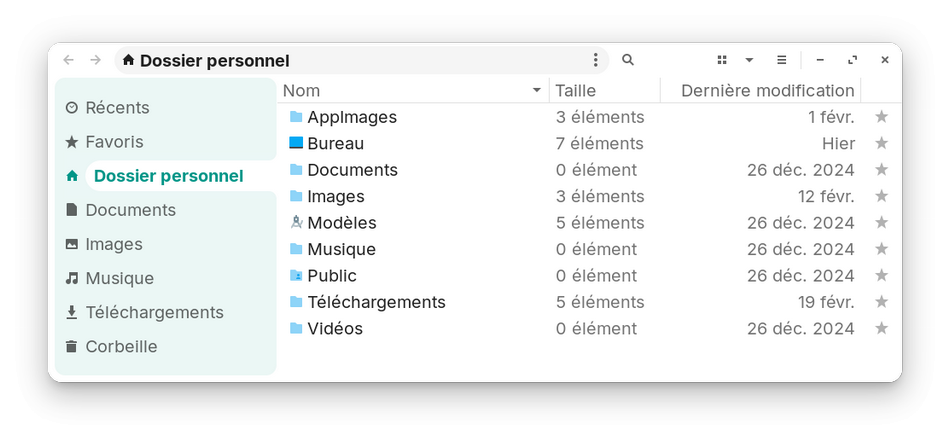Viewport: 950px width, 436px height.
Task: Mark Vidéos folder as favorite
Action: pos(881,329)
